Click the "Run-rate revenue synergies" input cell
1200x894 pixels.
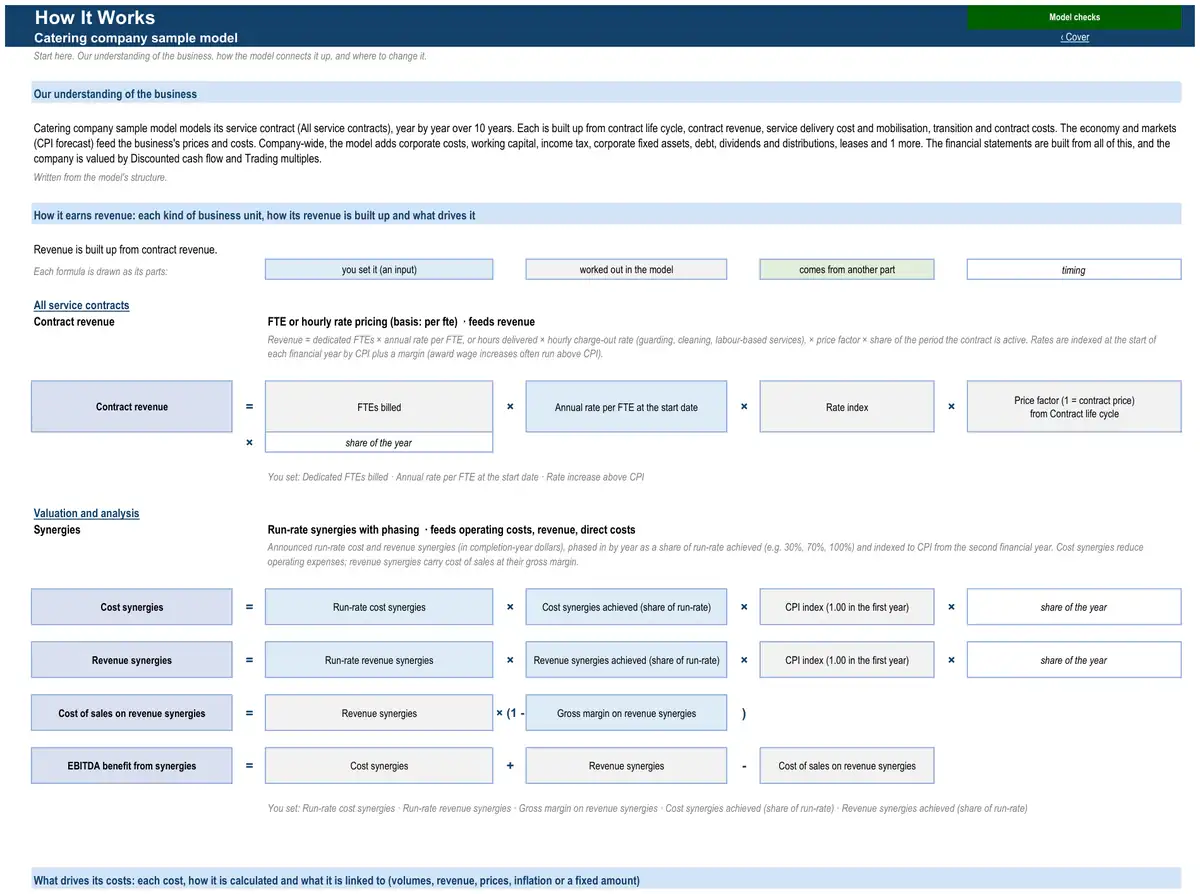[379, 660]
